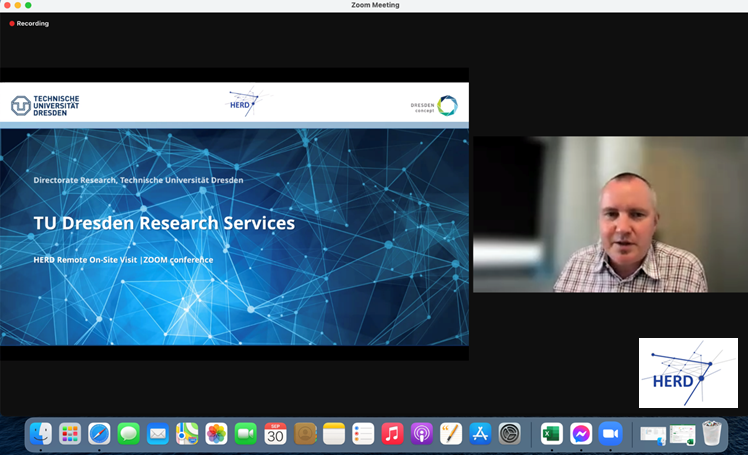This screenshot has height=455, width=748.
Task: Open the Photos app in dock
Action: pyautogui.click(x=216, y=434)
